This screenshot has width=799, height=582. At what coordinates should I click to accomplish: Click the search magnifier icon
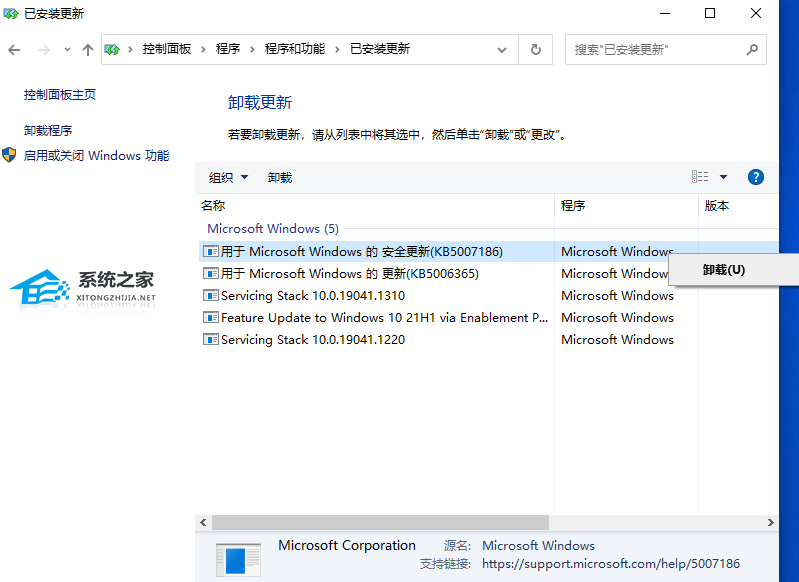[x=752, y=49]
